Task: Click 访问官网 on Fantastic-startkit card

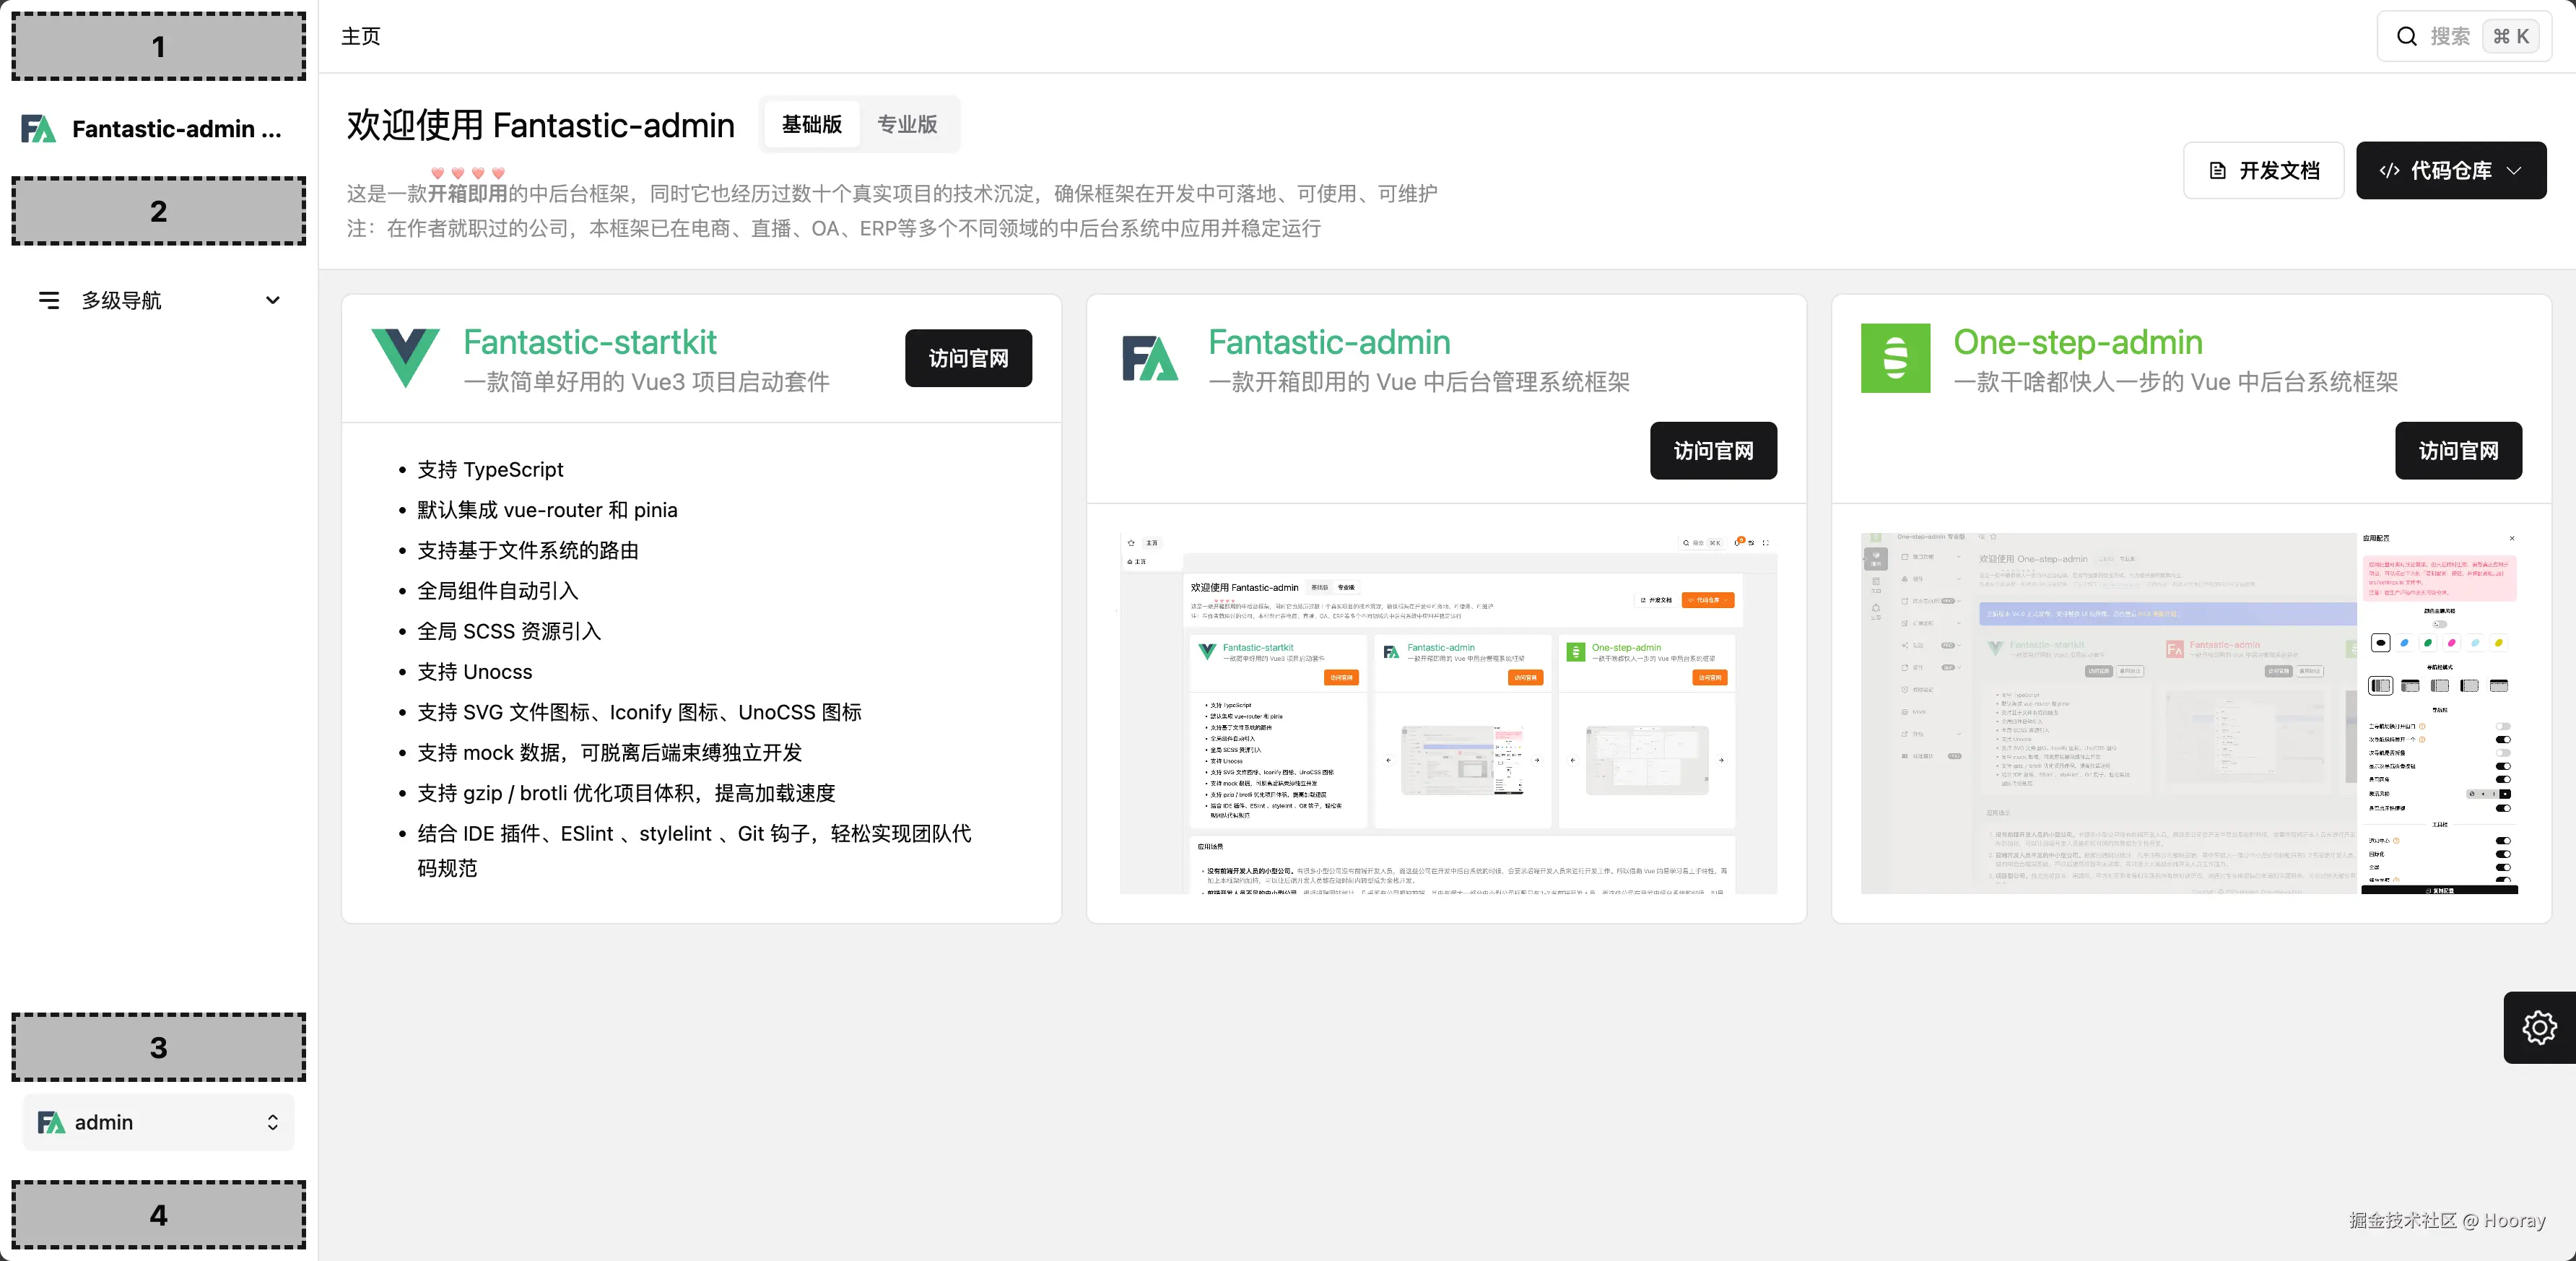Action: (x=967, y=358)
